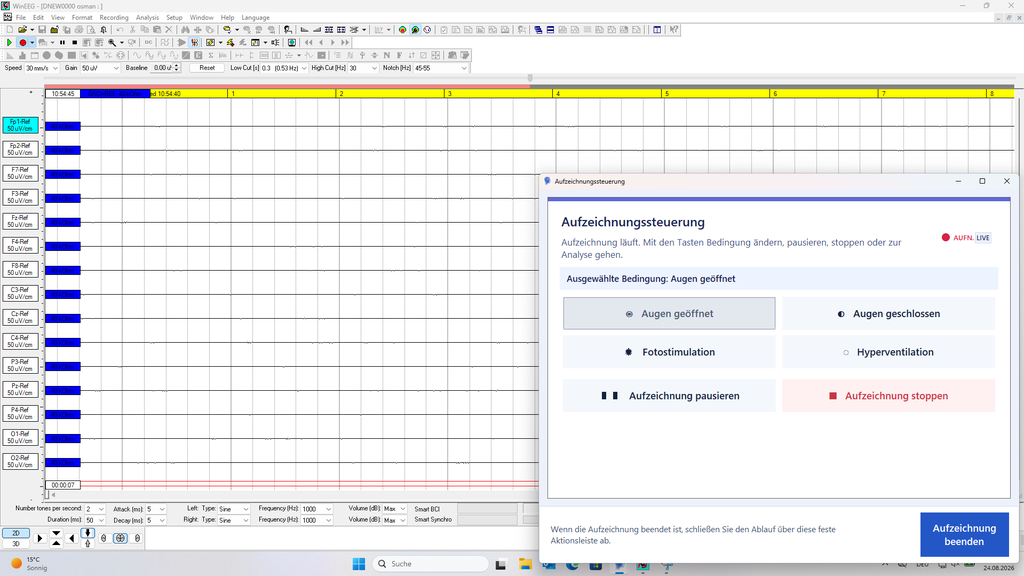The width and height of the screenshot is (1024, 576).
Task: Select Fotostimulation condition
Action: coord(669,352)
